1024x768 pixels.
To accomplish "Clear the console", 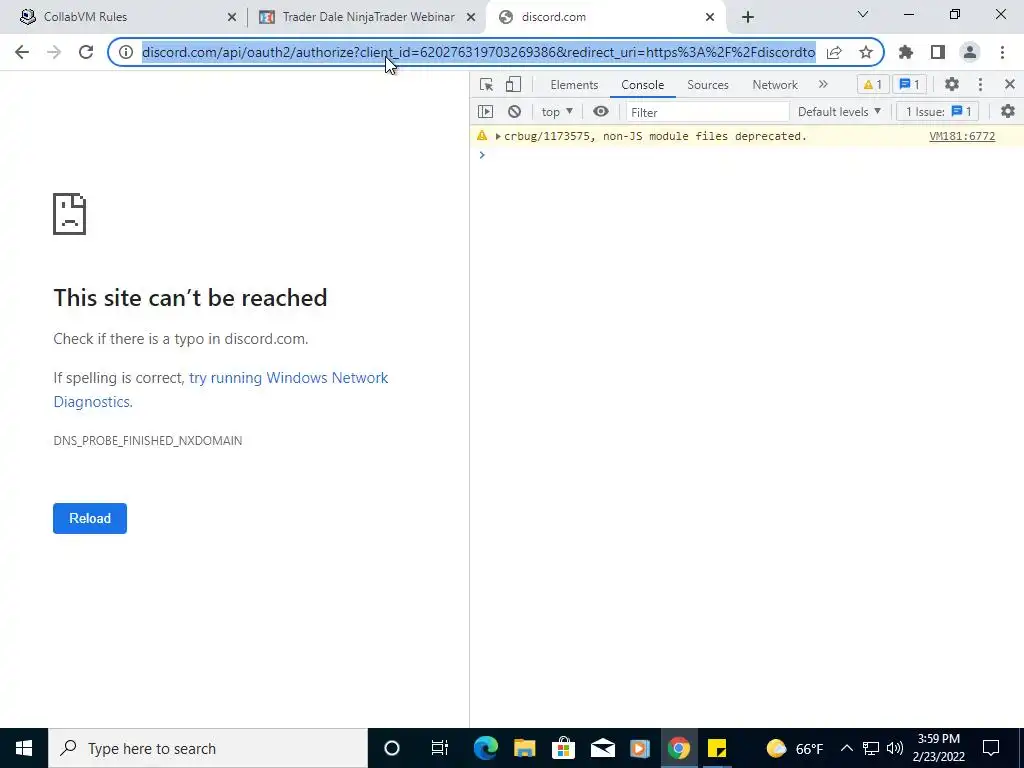I will coord(515,112).
